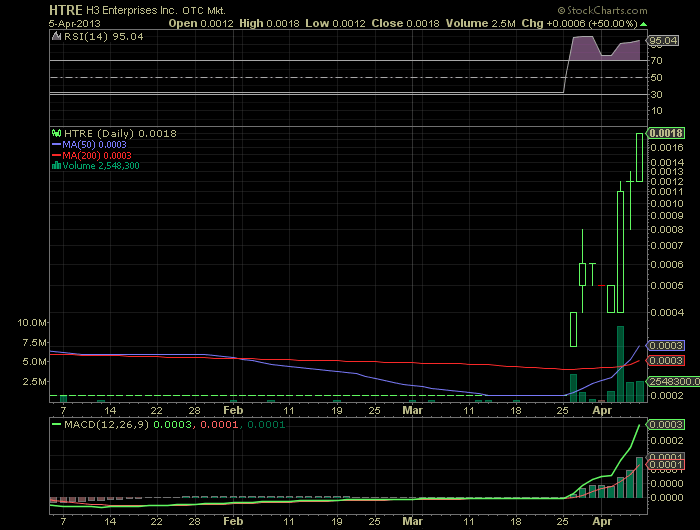Click the RSI(14) 95.04 label
The width and height of the screenshot is (700, 530).
coord(104,37)
